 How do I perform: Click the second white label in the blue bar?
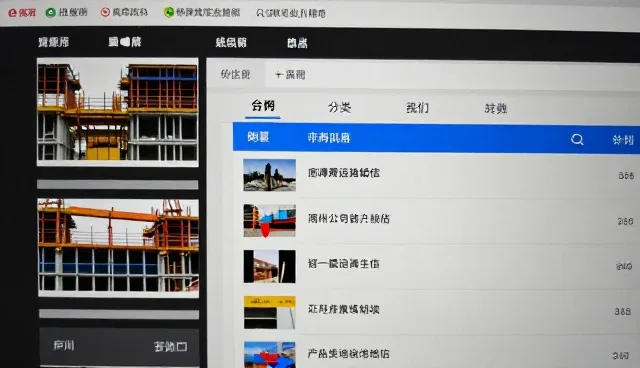pyautogui.click(x=329, y=138)
